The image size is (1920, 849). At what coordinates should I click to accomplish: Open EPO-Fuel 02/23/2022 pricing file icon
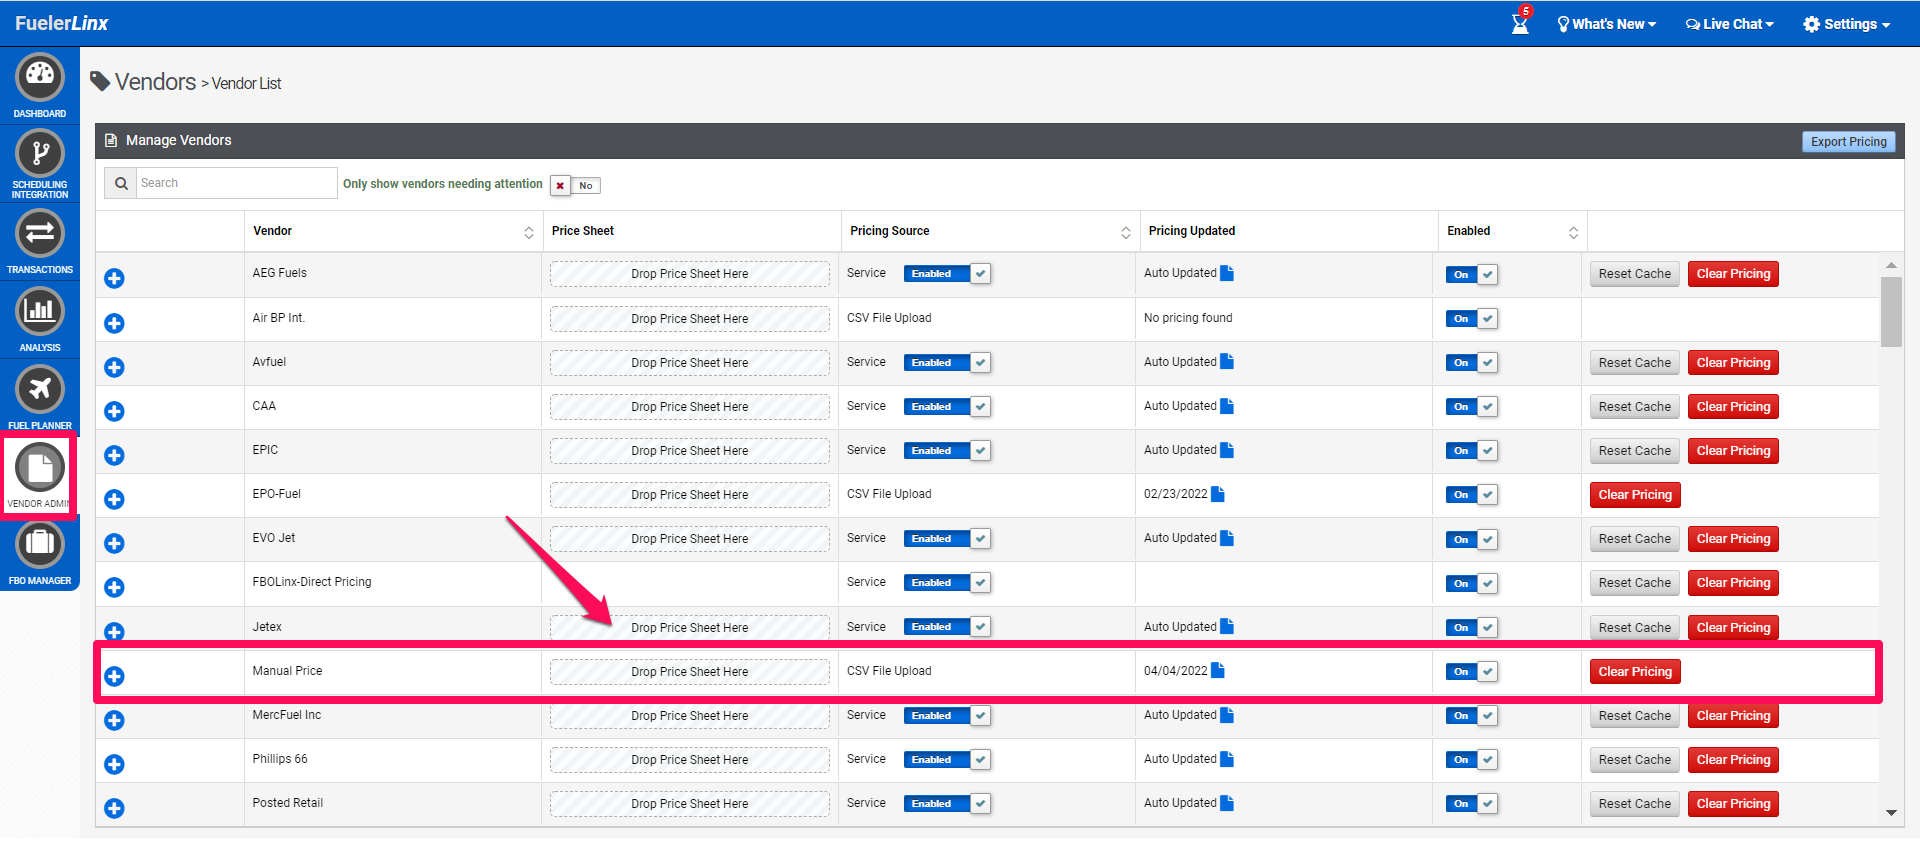1218,494
